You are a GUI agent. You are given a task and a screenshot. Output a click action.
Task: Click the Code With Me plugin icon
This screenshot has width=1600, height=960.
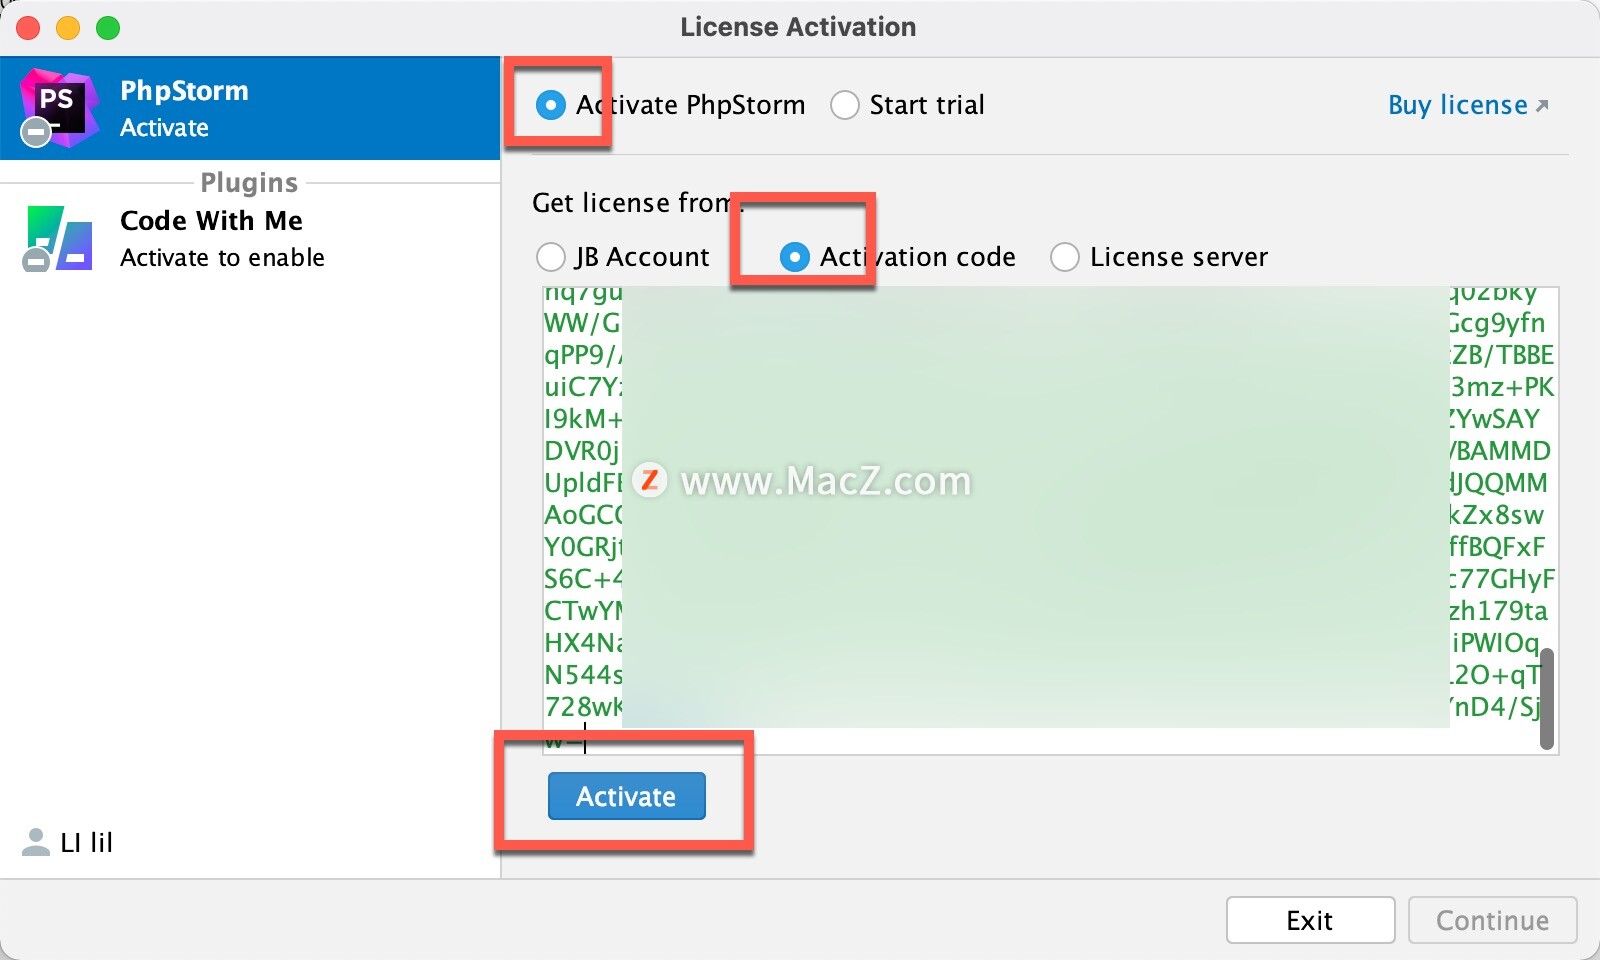tap(59, 238)
